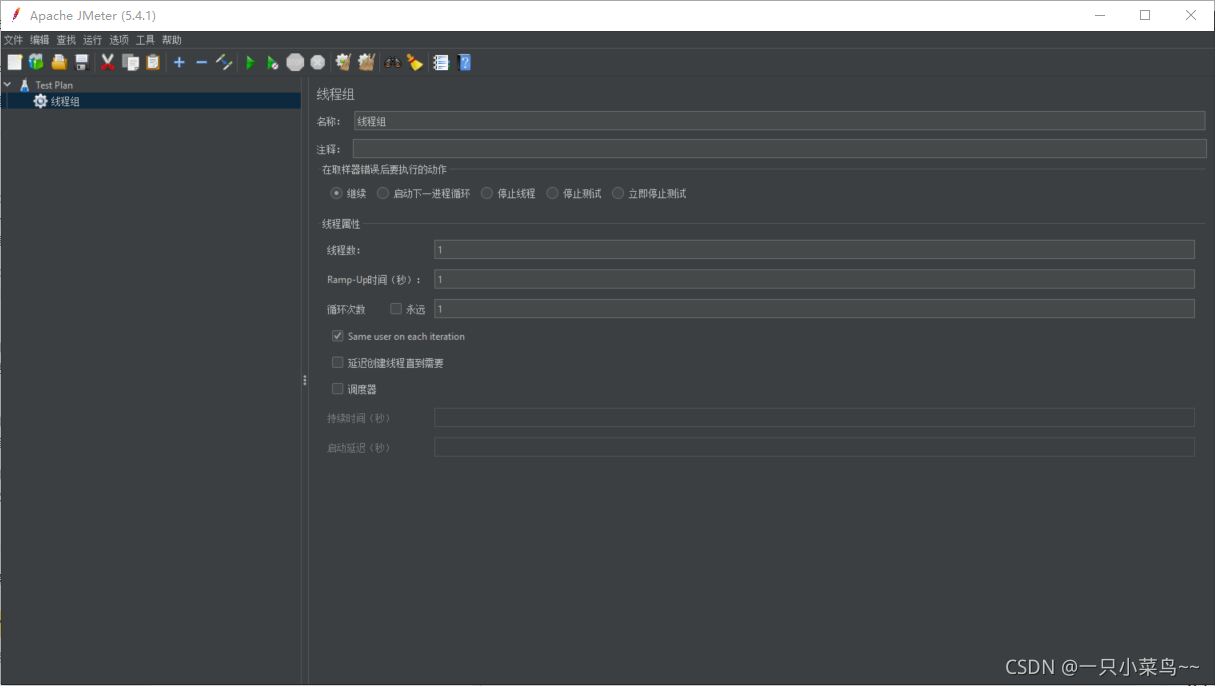Select the 立即停止测试 radio button
Image resolution: width=1215 pixels, height=686 pixels.
(x=618, y=193)
